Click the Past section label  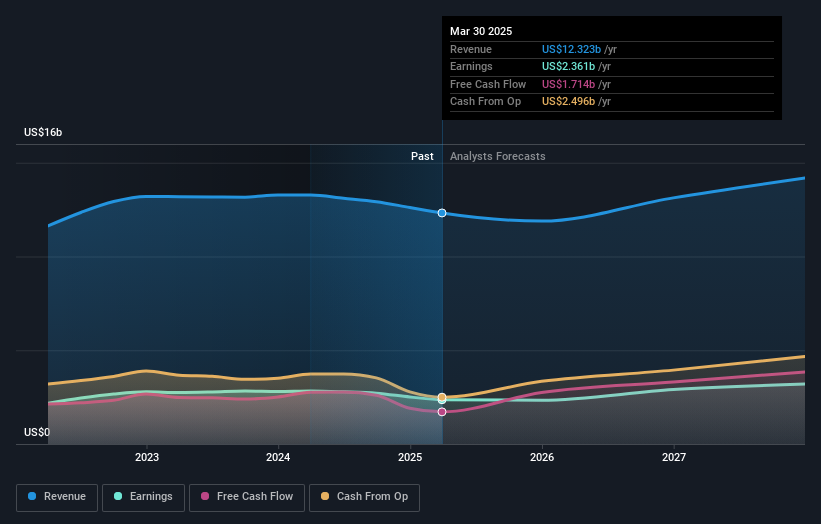(422, 157)
